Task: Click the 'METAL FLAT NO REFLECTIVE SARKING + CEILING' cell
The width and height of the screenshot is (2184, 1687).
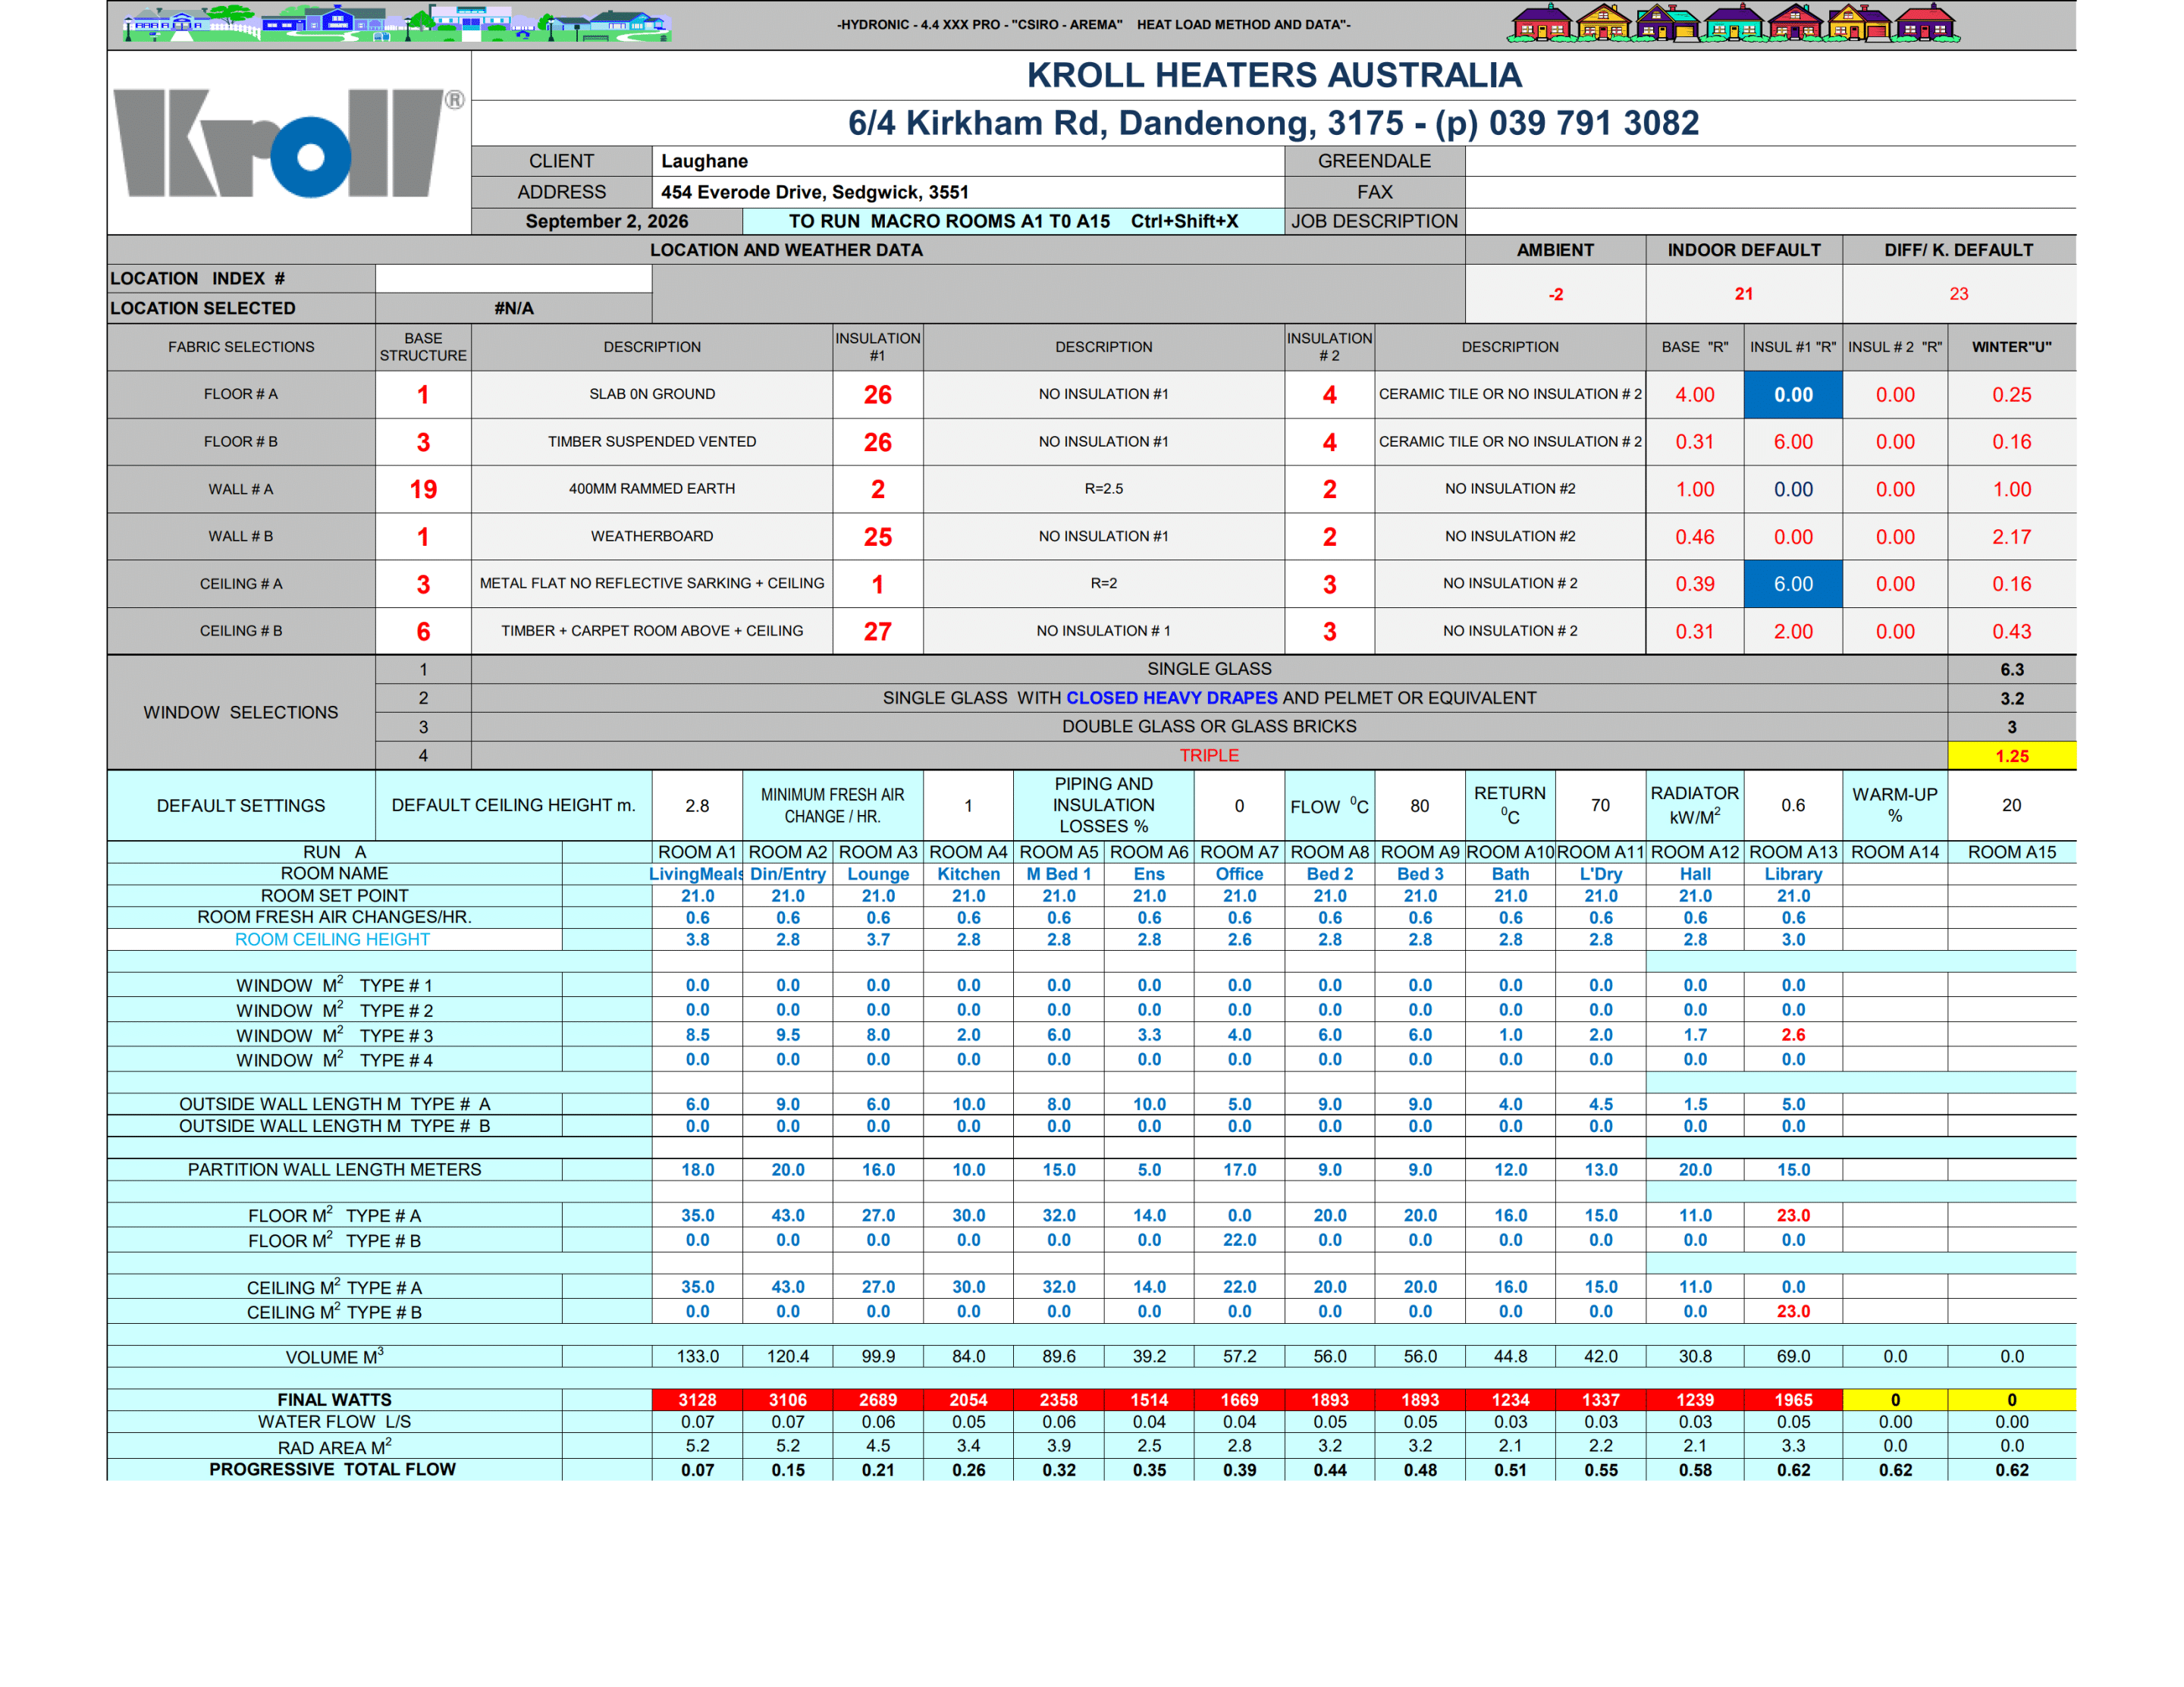Action: tap(652, 584)
